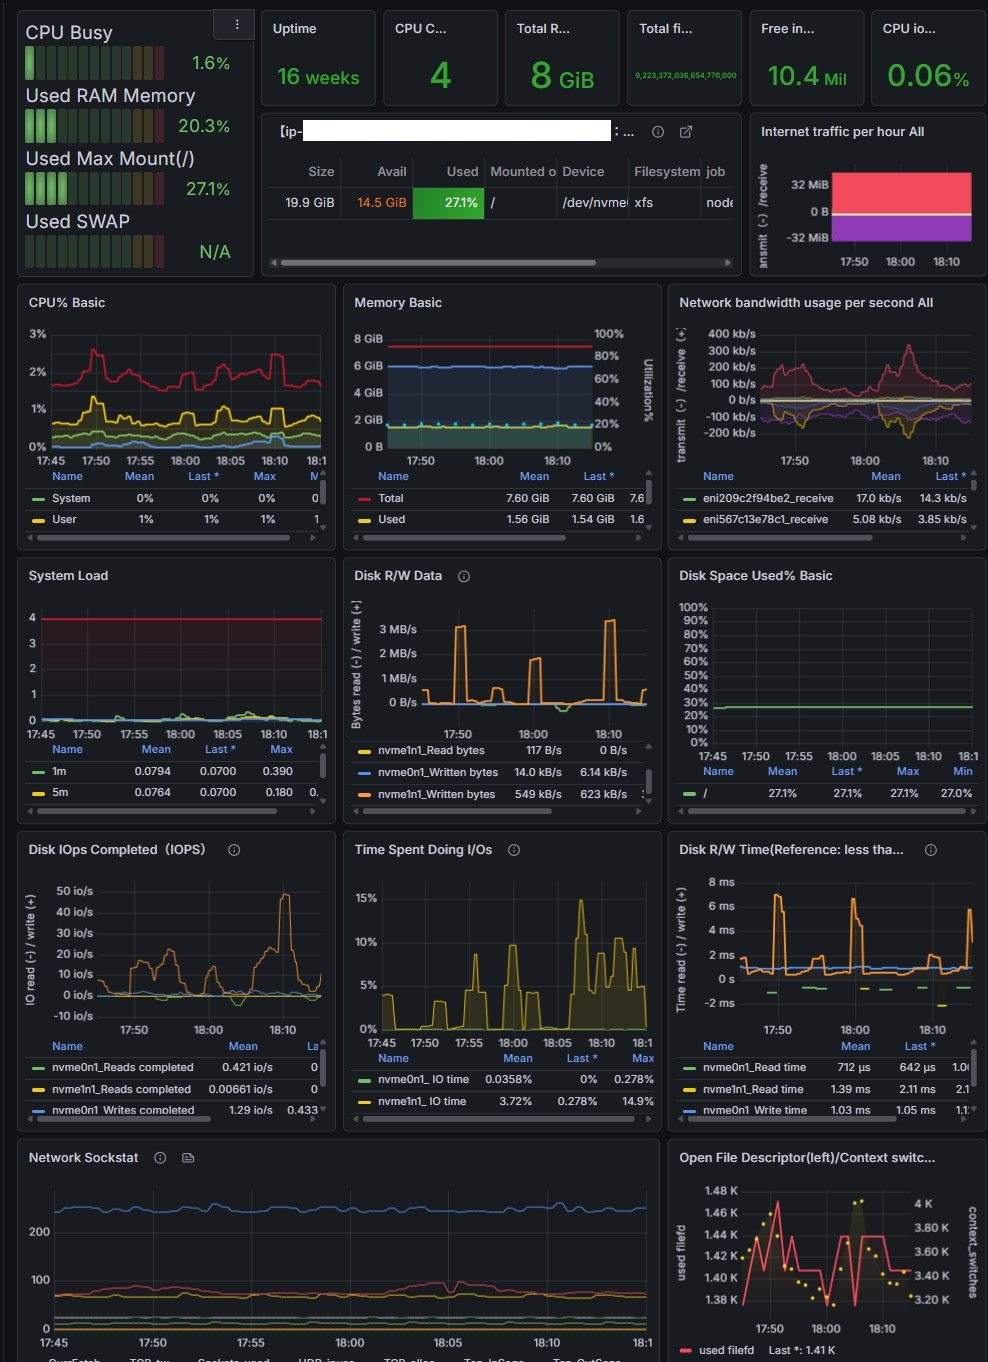Viewport: 988px width, 1362px height.
Task: Click the green 27.1% Used cell in the filesystem table
Action: pos(448,202)
